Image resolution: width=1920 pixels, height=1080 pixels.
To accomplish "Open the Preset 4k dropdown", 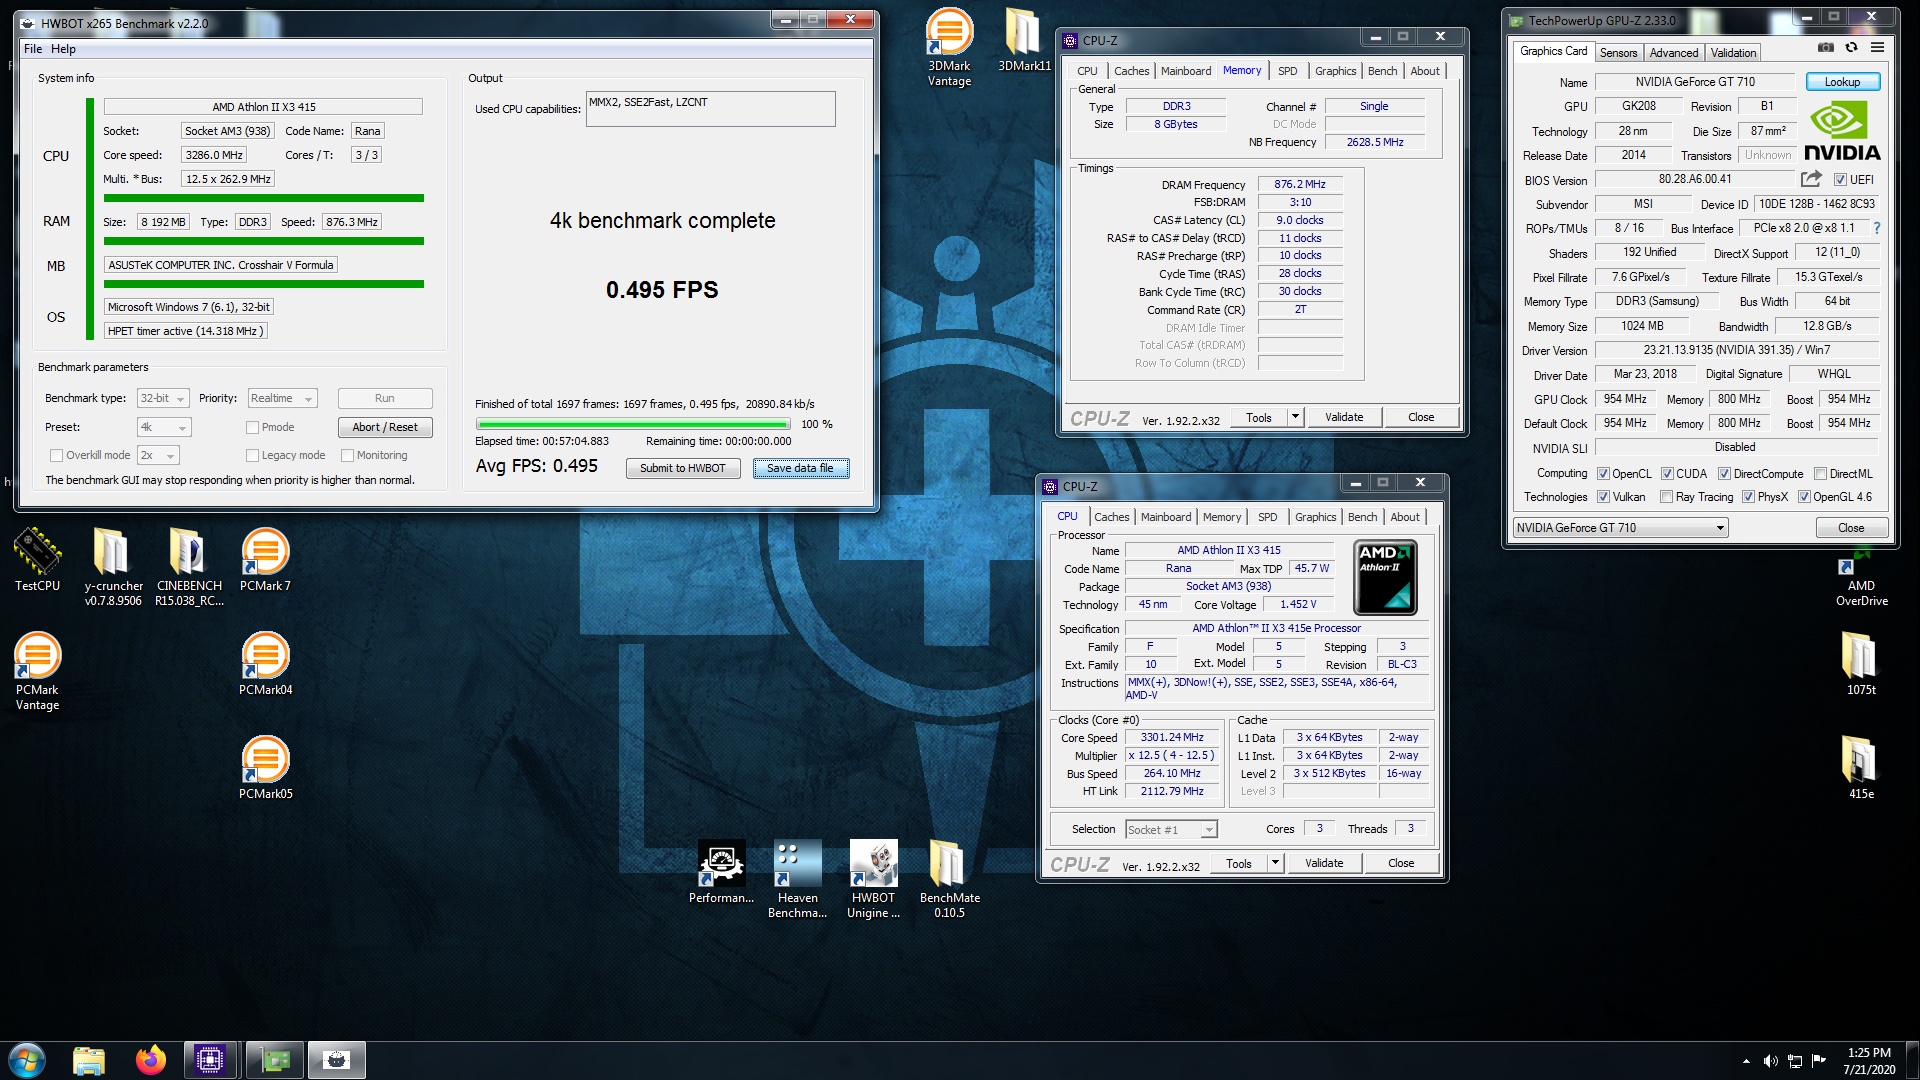I will [x=163, y=427].
